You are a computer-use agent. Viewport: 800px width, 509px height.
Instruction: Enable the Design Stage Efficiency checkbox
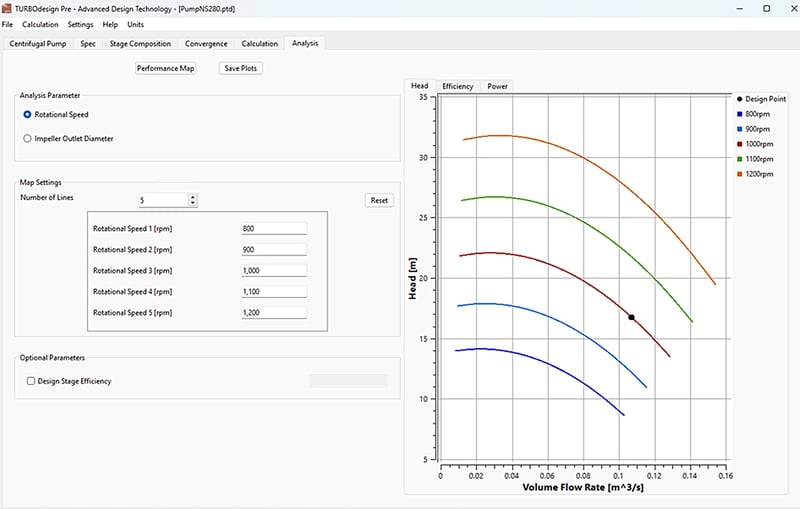pyautogui.click(x=31, y=381)
